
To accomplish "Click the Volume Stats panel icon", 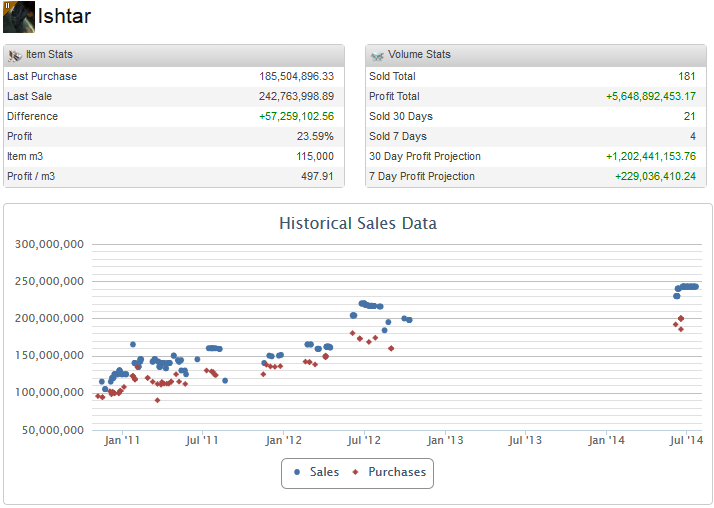I will [x=377, y=55].
